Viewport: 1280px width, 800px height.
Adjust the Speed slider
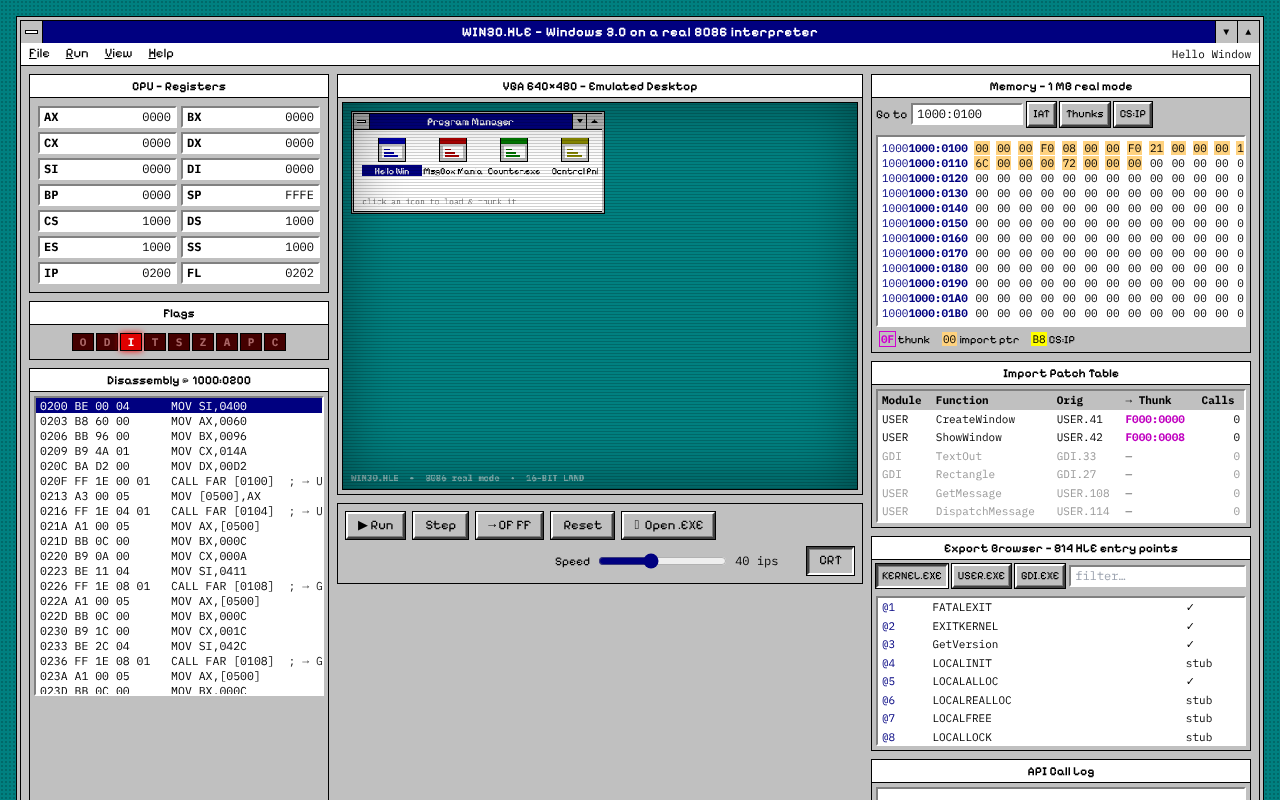(x=662, y=561)
